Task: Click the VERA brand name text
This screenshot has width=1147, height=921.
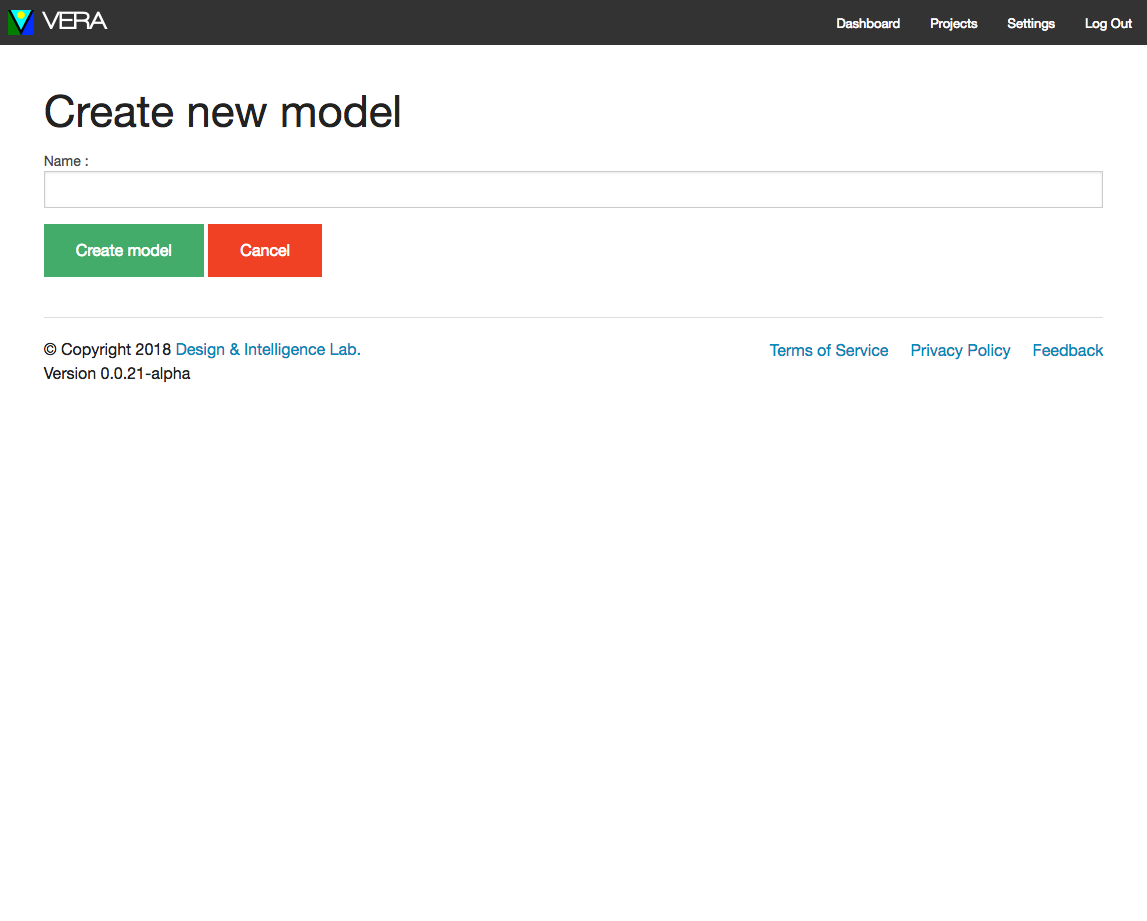Action: (x=75, y=21)
